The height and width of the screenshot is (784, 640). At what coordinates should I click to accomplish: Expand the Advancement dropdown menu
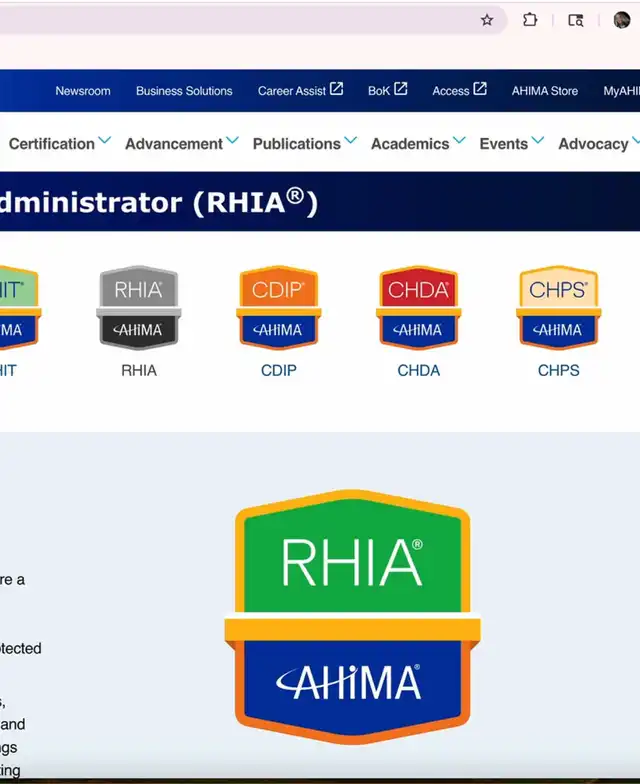click(181, 144)
